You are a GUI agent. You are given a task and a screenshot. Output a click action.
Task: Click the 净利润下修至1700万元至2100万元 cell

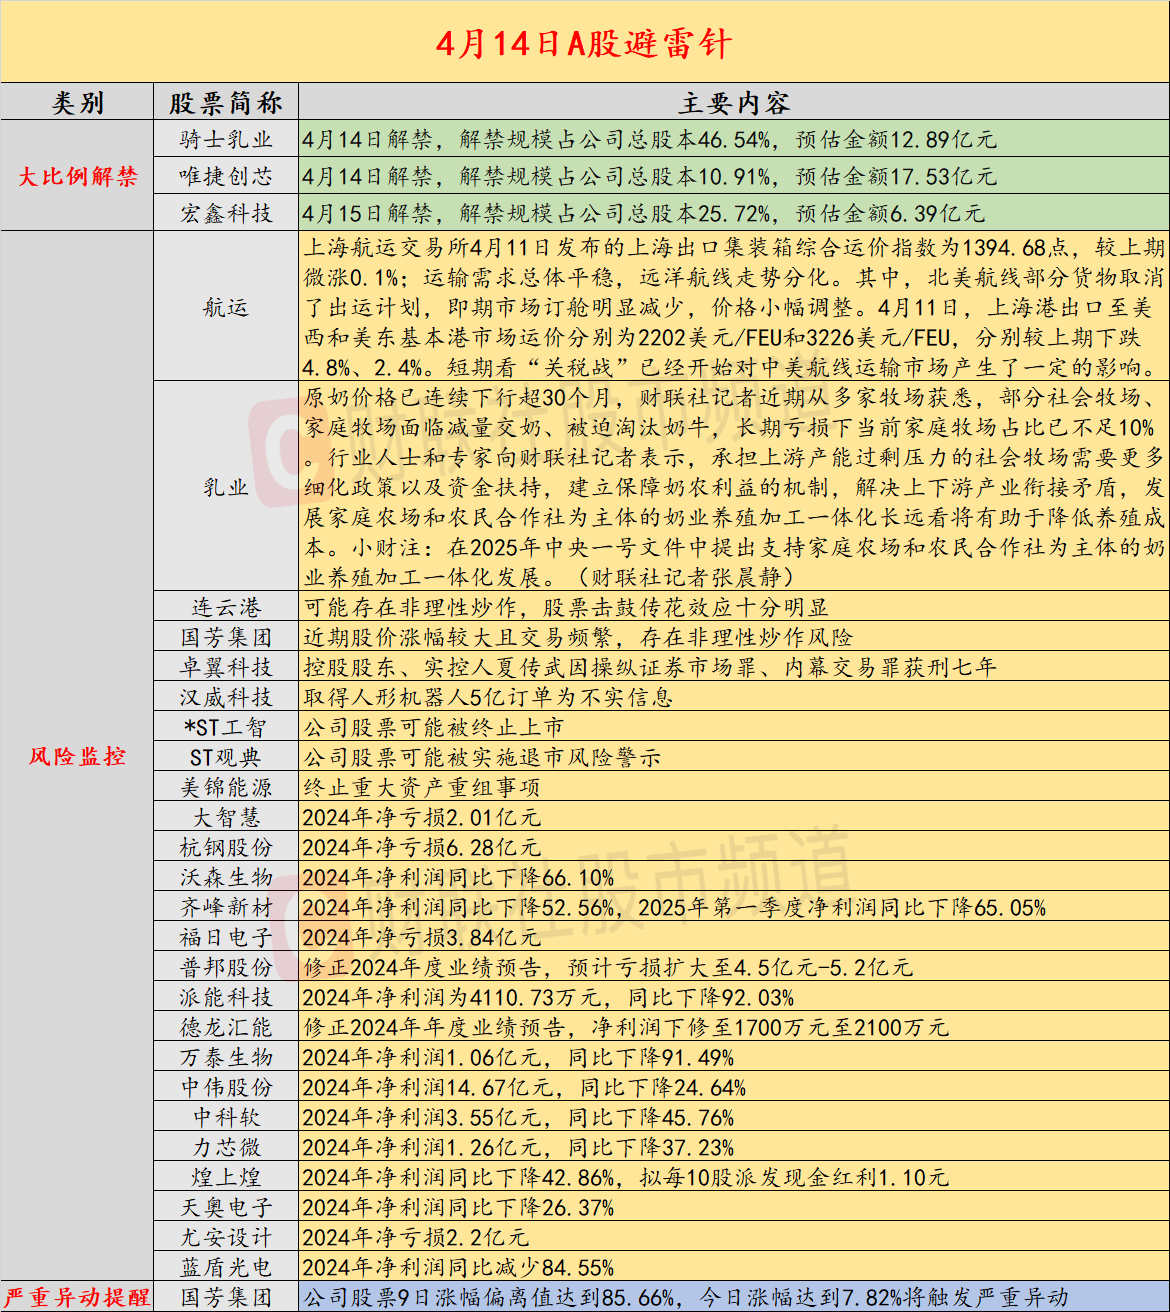(734, 1027)
